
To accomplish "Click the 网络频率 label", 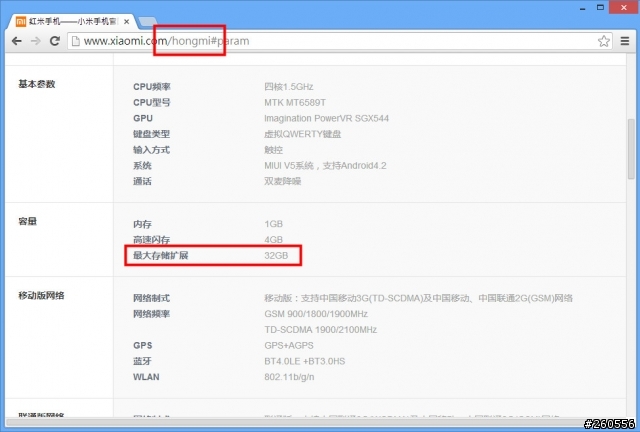I will [x=151, y=314].
